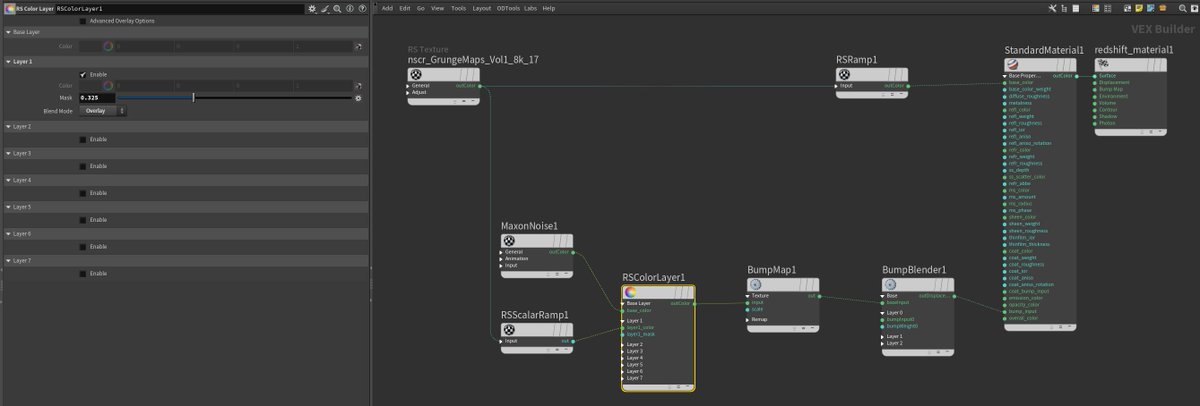Click Surface input on redshift_material1 node
The image size is (1200, 406).
click(1094, 75)
